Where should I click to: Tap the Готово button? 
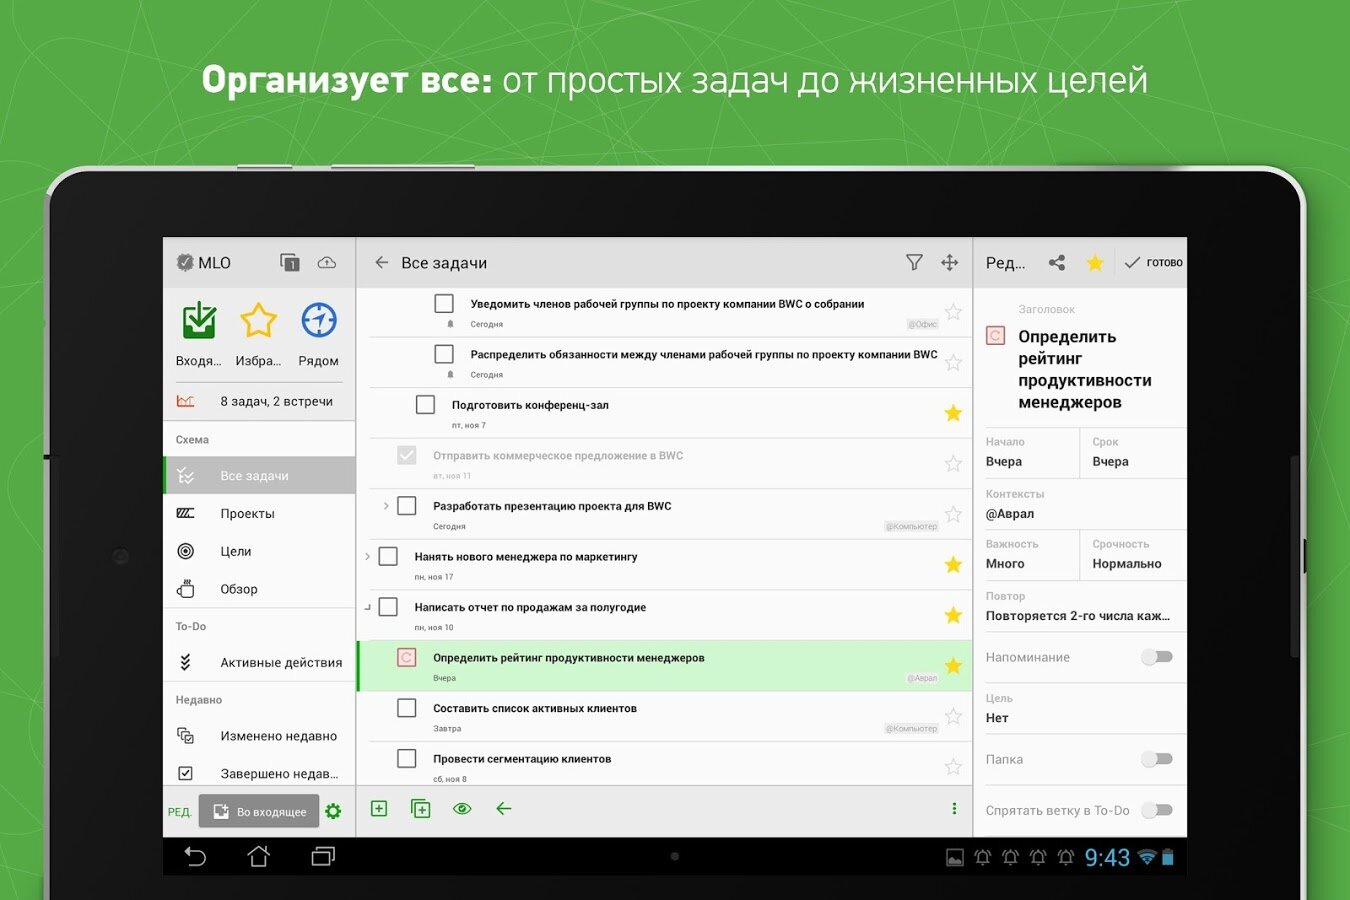pos(1153,262)
